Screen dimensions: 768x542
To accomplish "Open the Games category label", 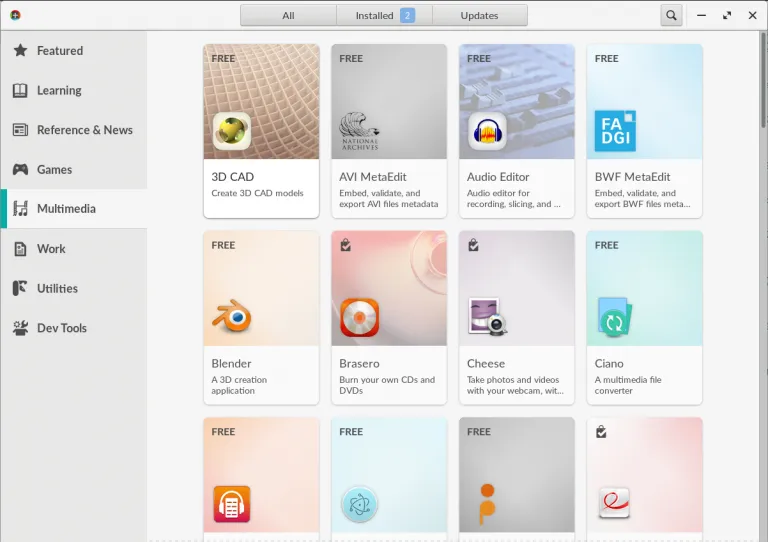I will coord(54,169).
